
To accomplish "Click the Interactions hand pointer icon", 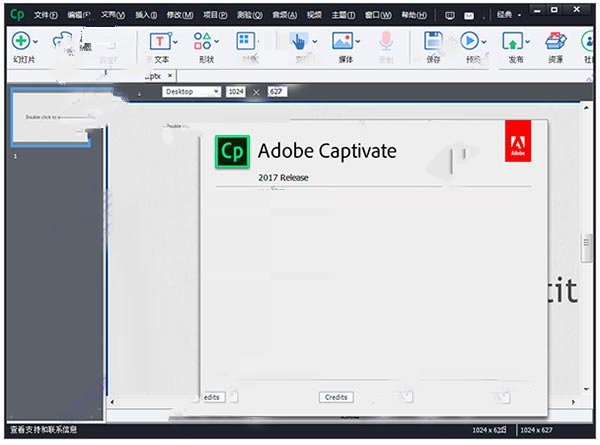I will [x=299, y=41].
